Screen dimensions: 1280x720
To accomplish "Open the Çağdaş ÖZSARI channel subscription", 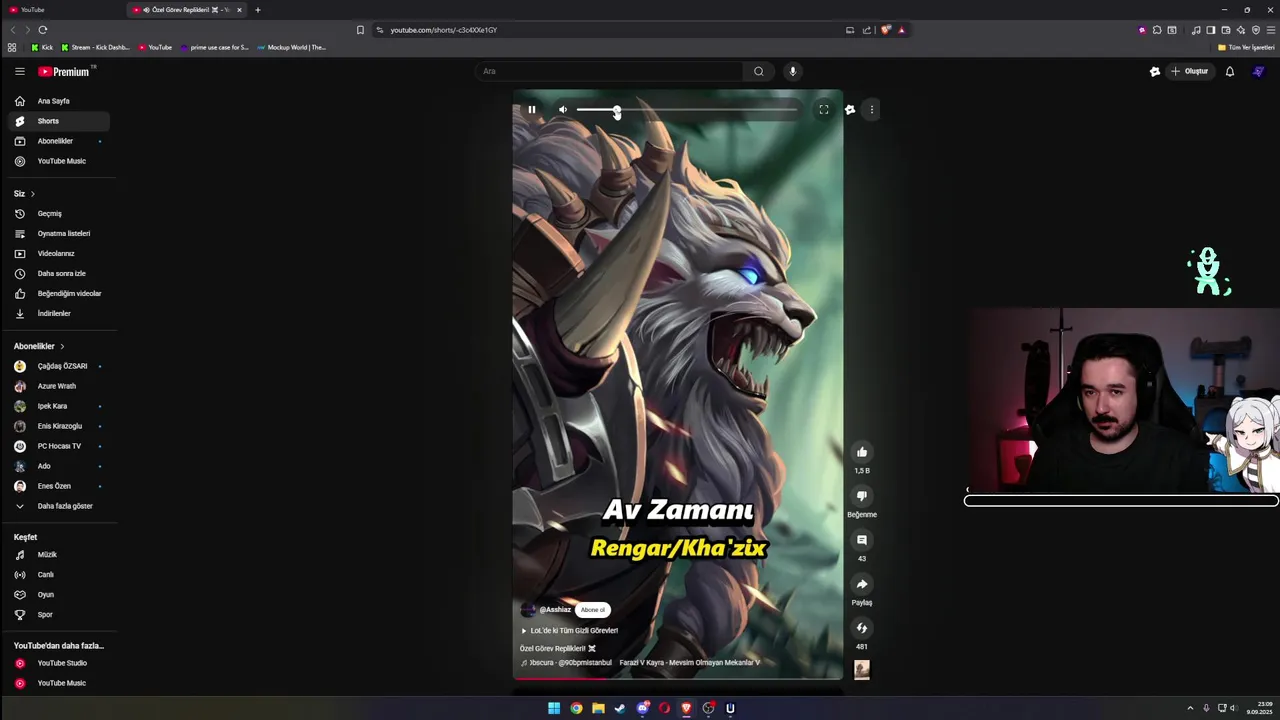I will [x=59, y=366].
